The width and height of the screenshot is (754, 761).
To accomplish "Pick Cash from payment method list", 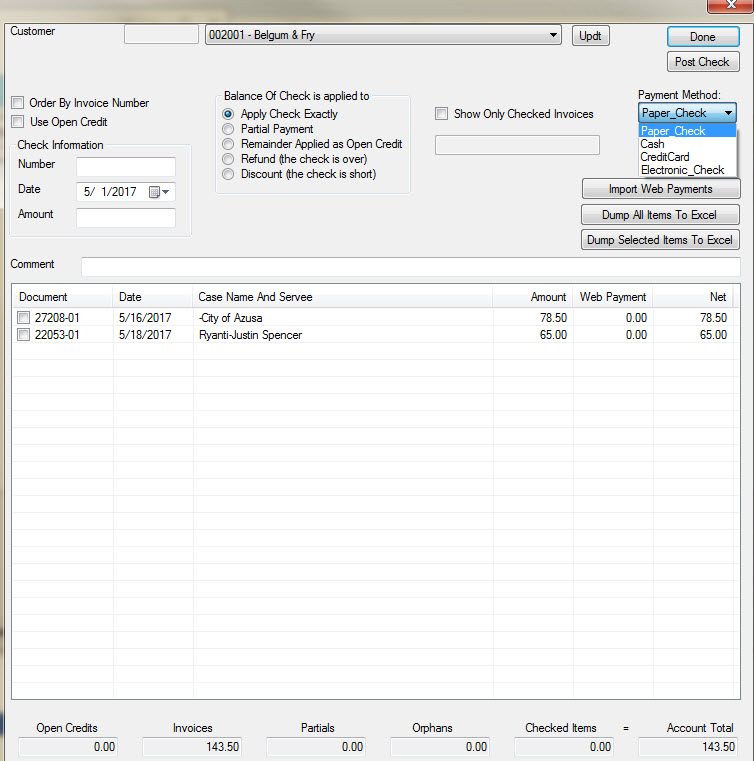I will [688, 144].
